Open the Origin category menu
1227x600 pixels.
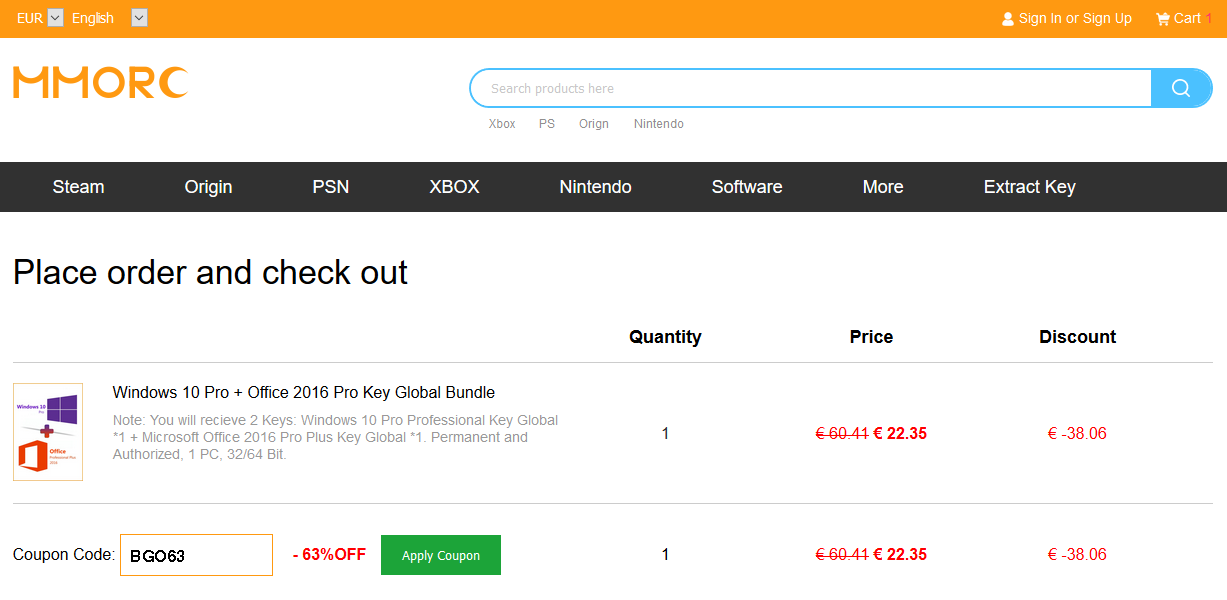(208, 187)
